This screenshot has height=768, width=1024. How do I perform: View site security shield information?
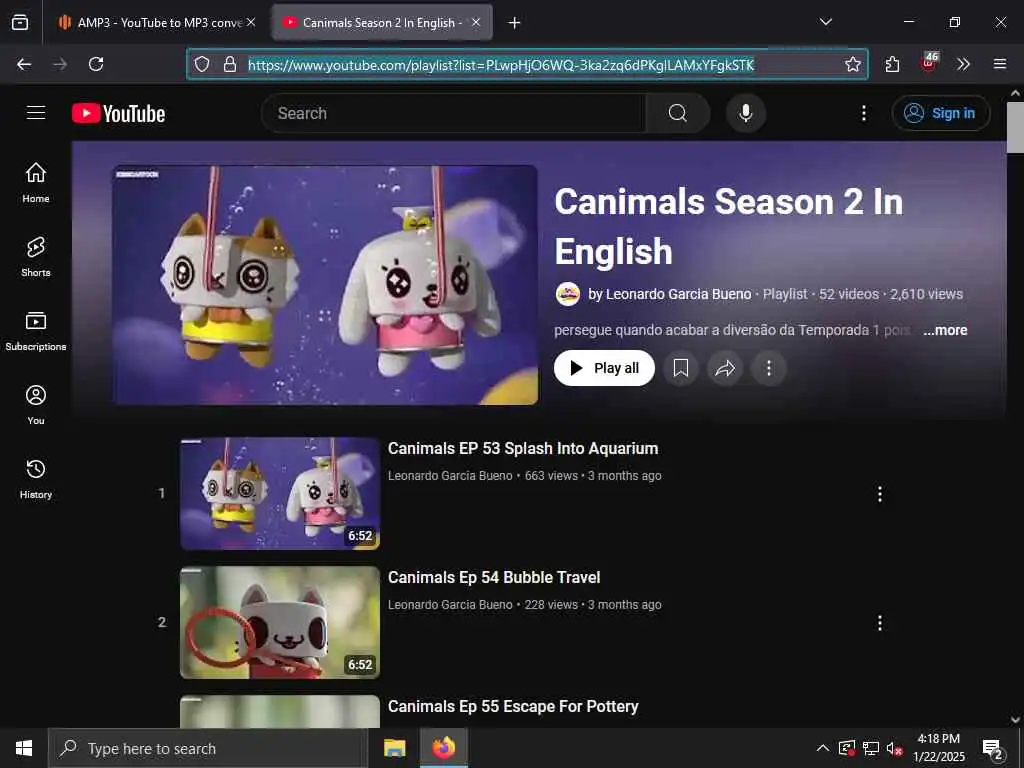pyautogui.click(x=202, y=64)
